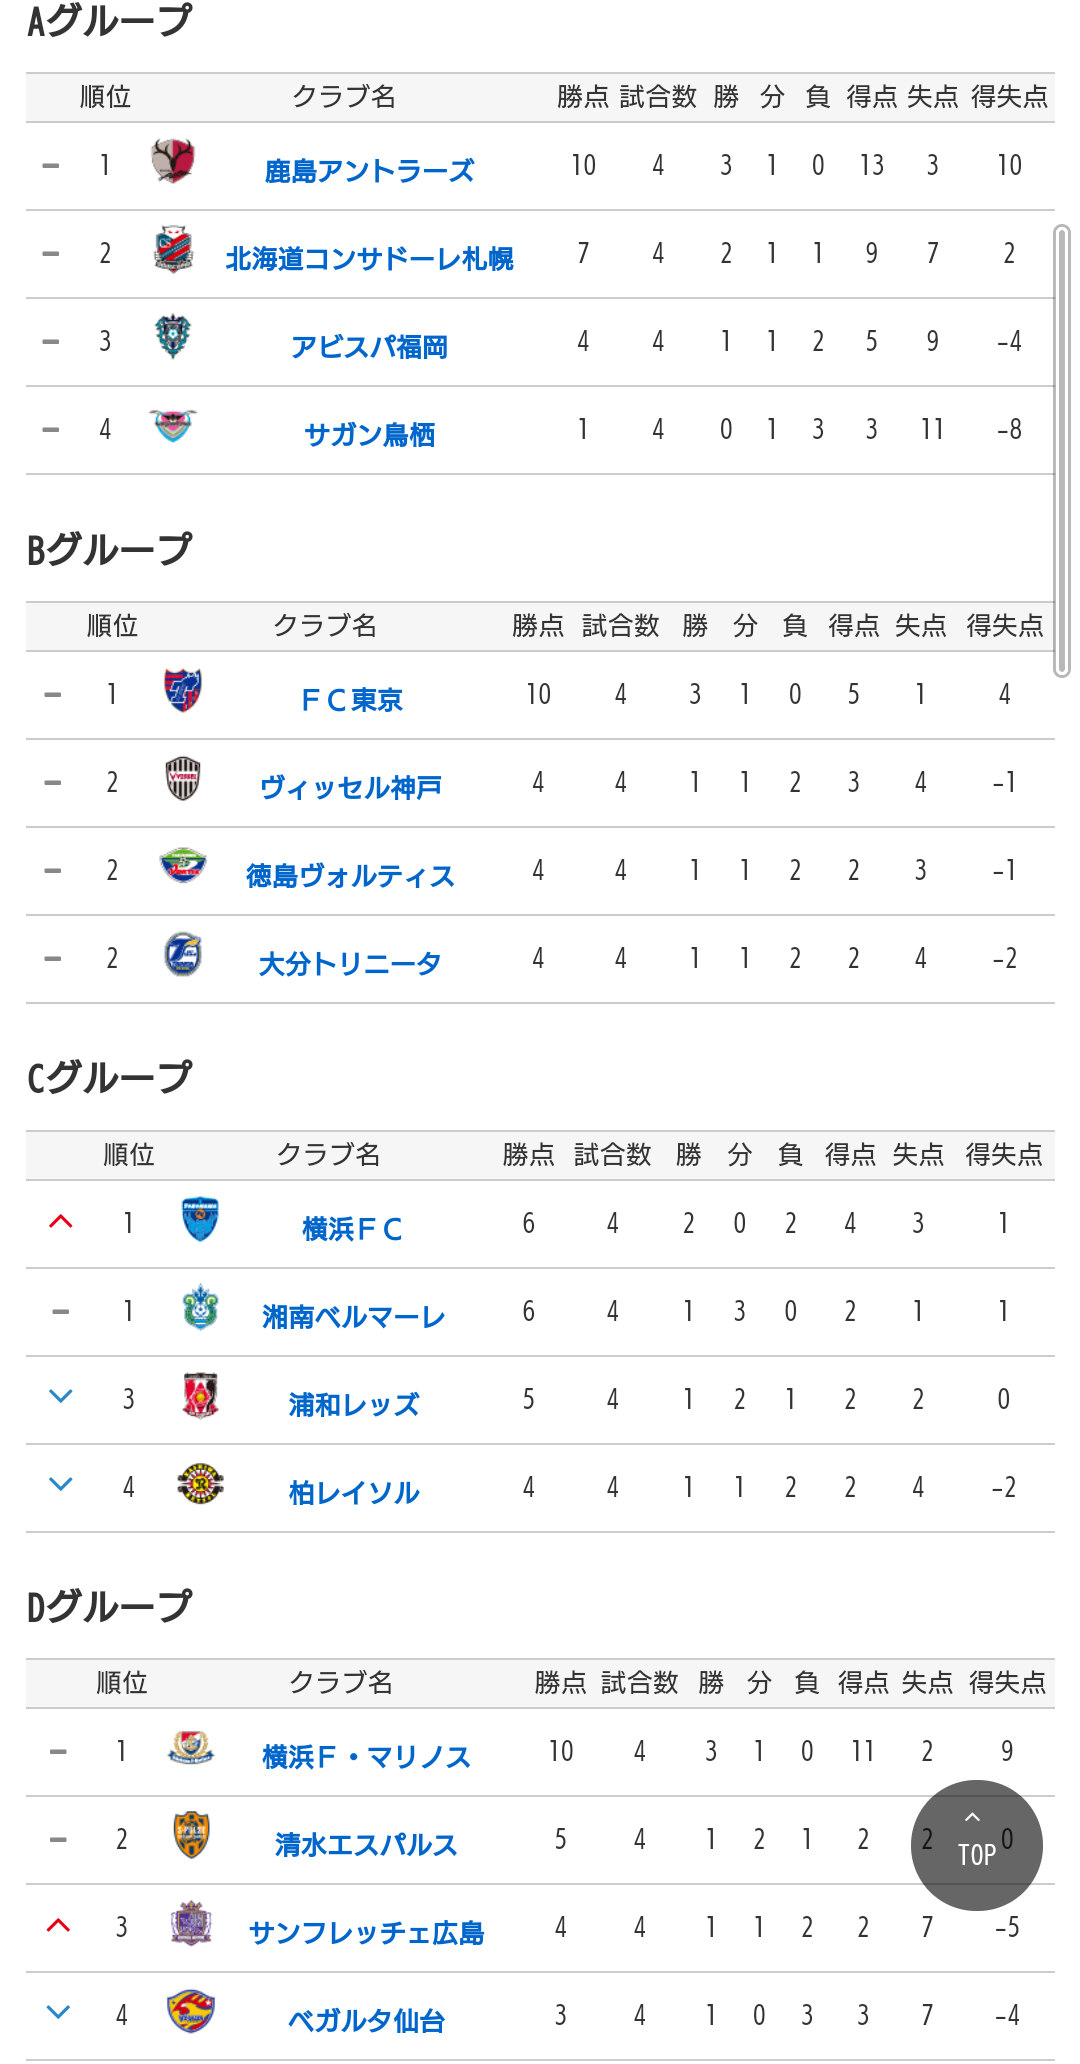Open the 徳島ヴォルティス club page link

(350, 876)
